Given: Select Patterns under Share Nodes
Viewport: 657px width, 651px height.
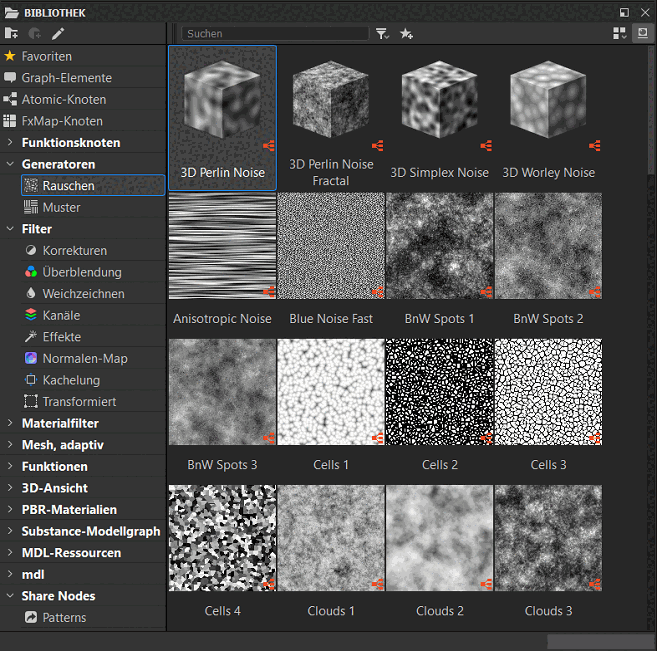Looking at the screenshot, I should tap(93, 617).
